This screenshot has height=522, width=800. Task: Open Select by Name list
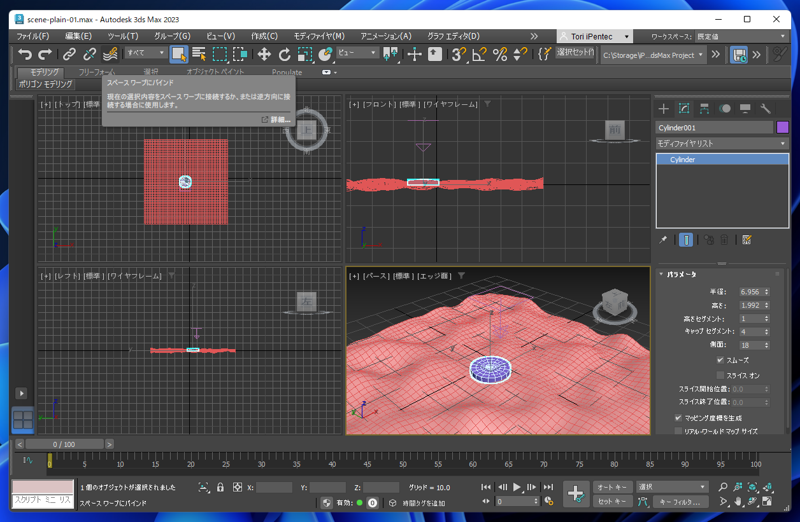[x=199, y=54]
